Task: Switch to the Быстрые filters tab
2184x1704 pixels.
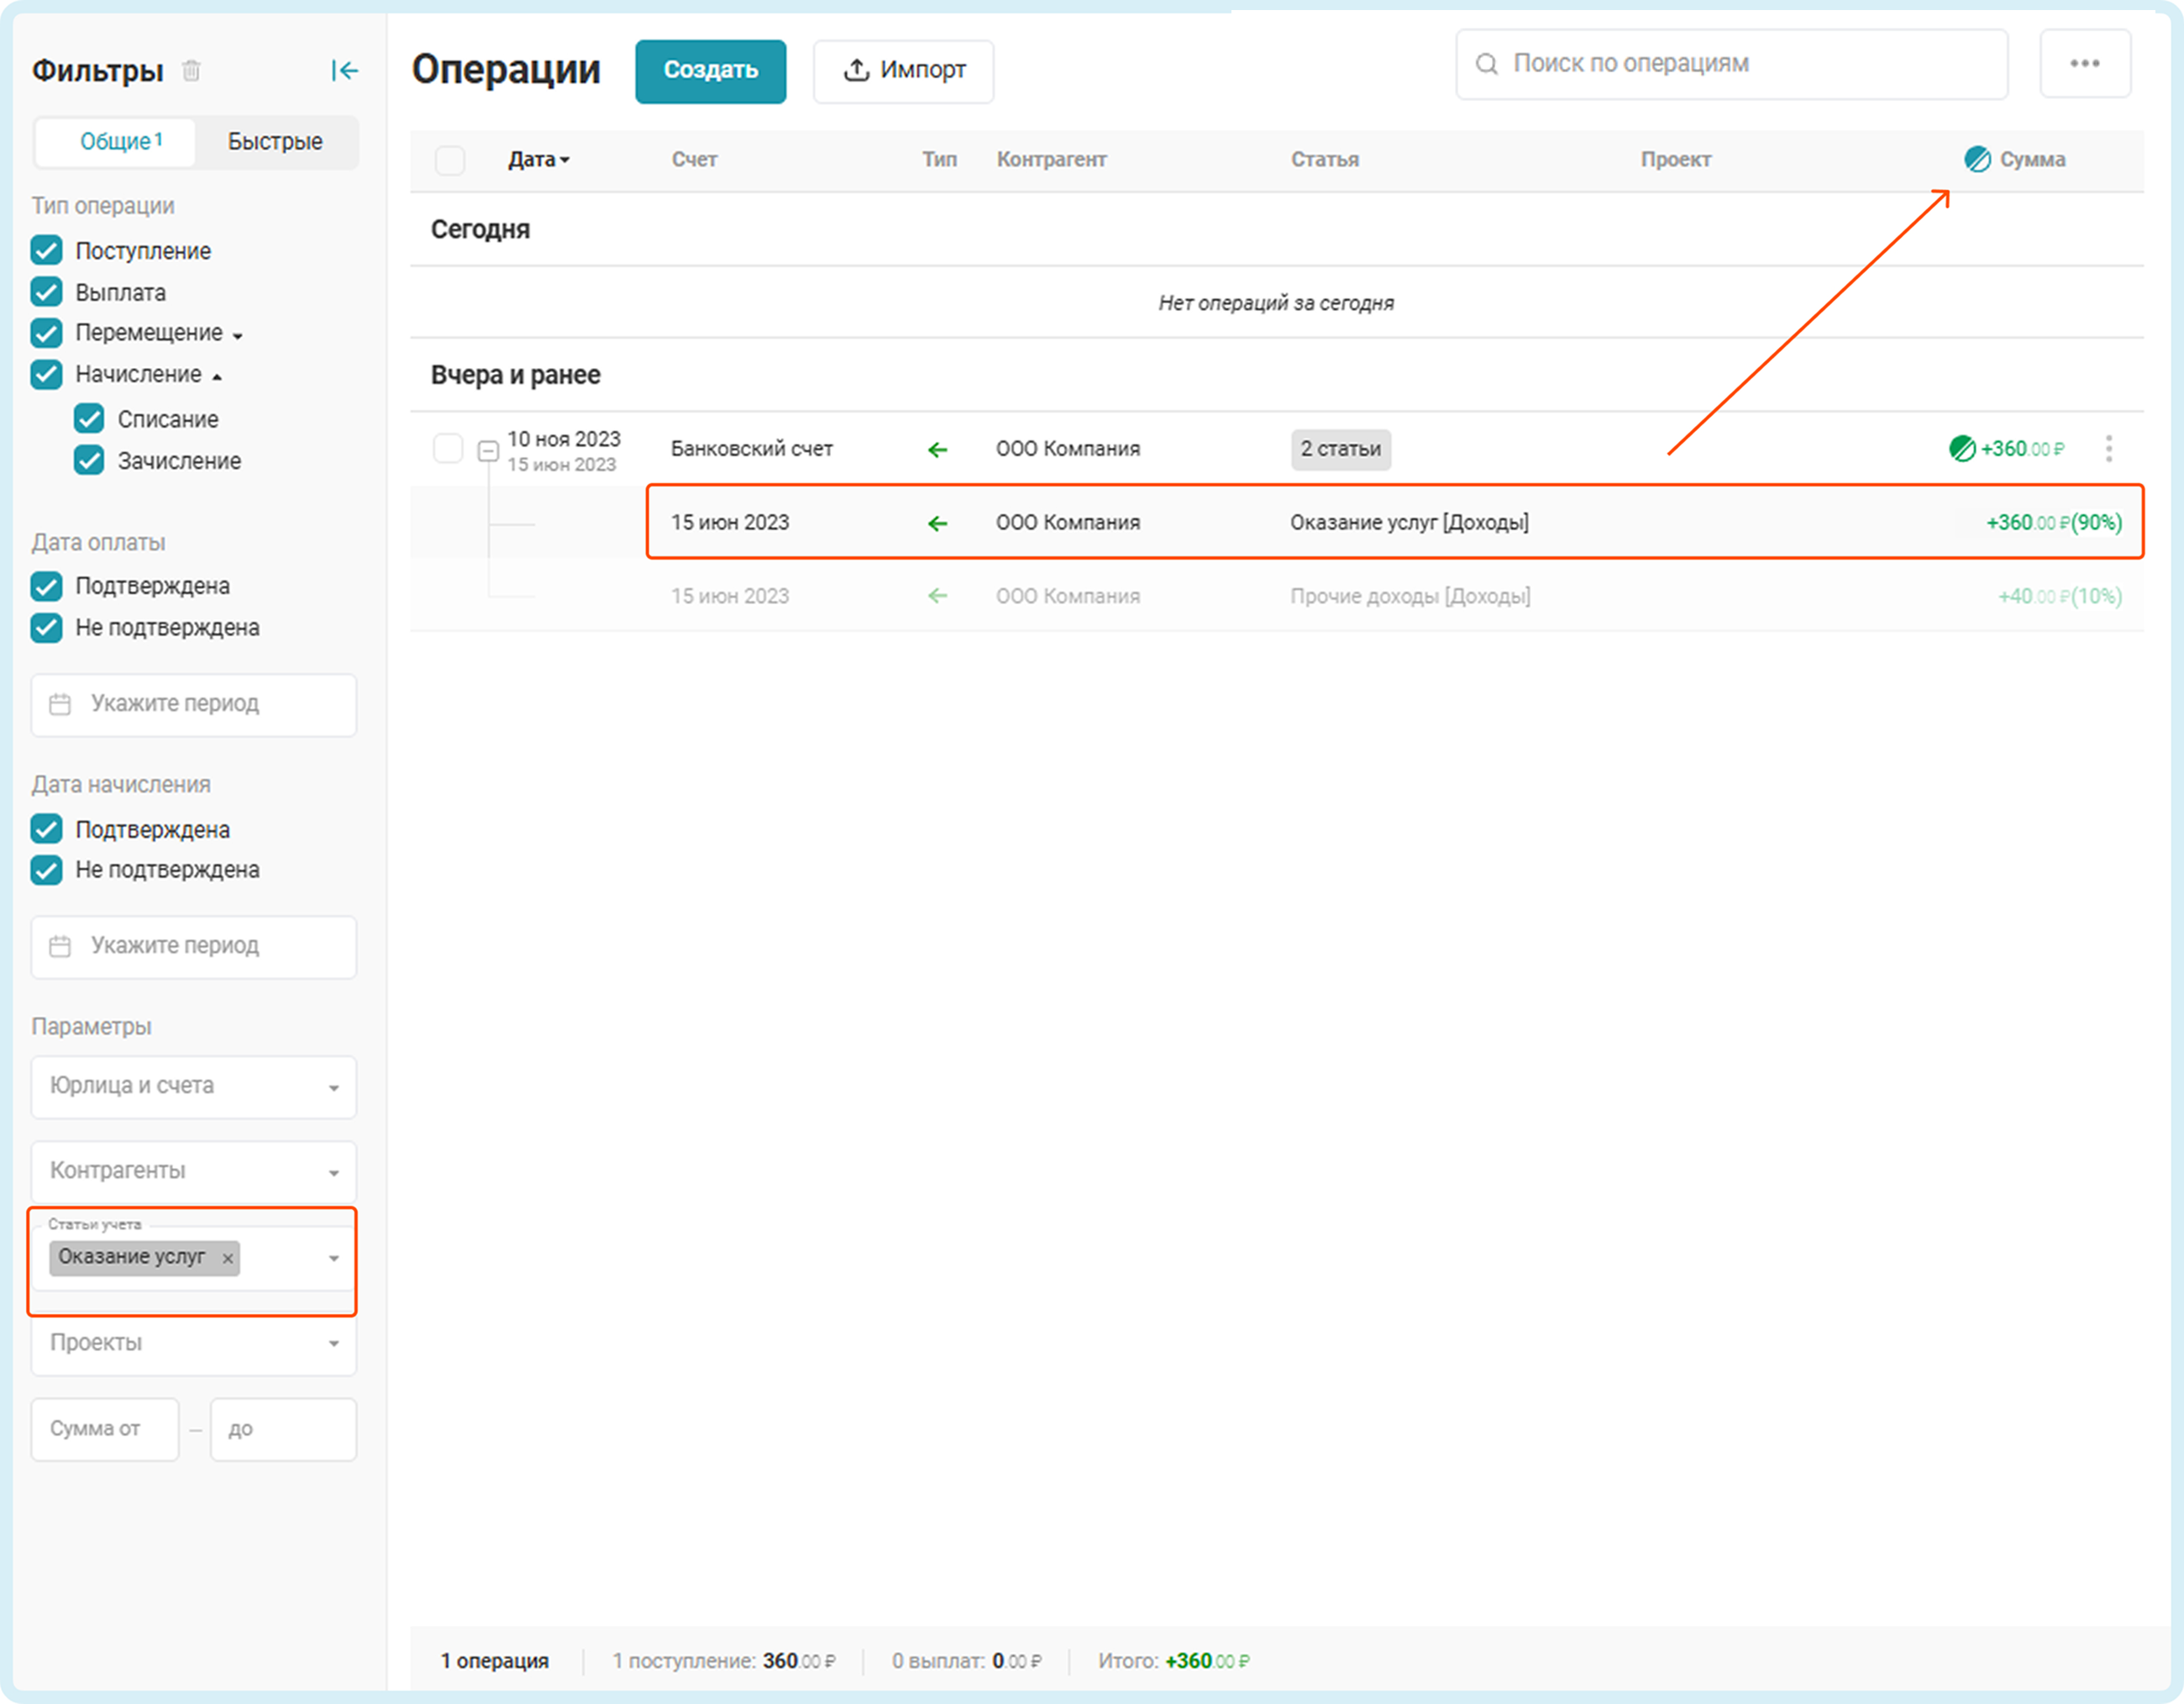Action: 275,142
